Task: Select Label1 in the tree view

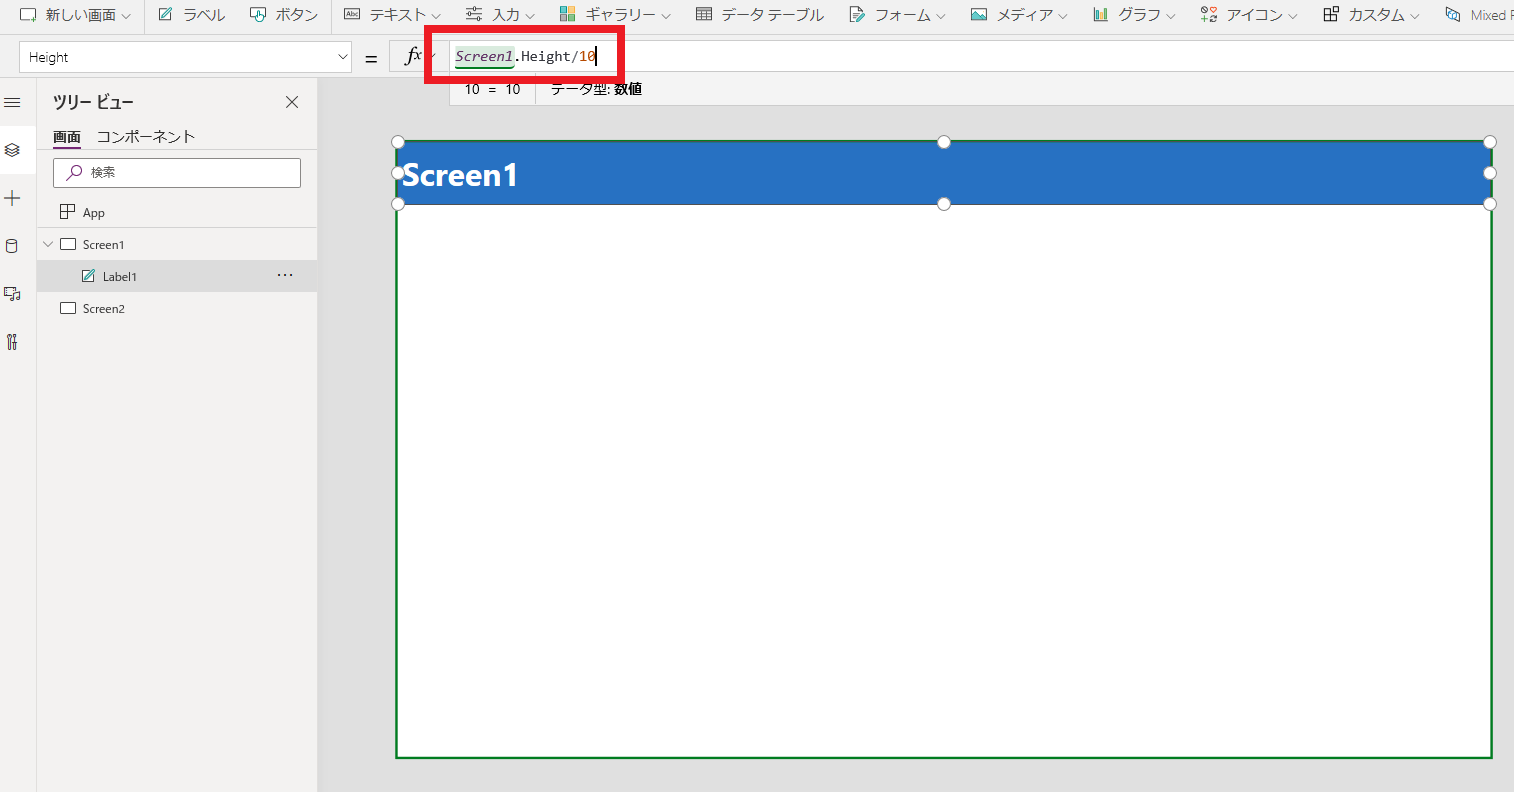Action: pyautogui.click(x=177, y=276)
